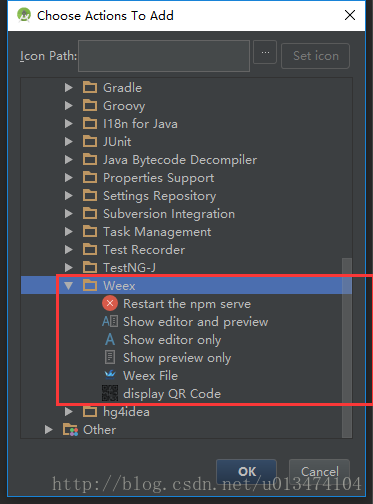Open icon path browse ellipsis button
373x504 pixels.
pyautogui.click(x=265, y=52)
